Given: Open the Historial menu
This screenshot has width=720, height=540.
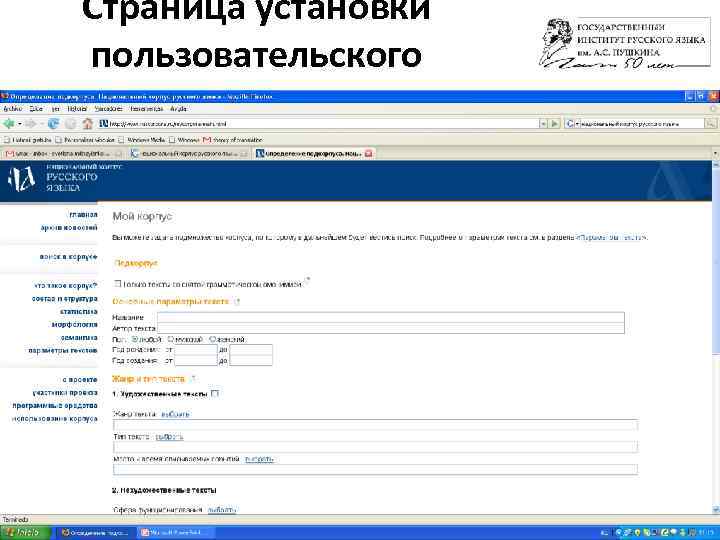Looking at the screenshot, I should pos(77,109).
